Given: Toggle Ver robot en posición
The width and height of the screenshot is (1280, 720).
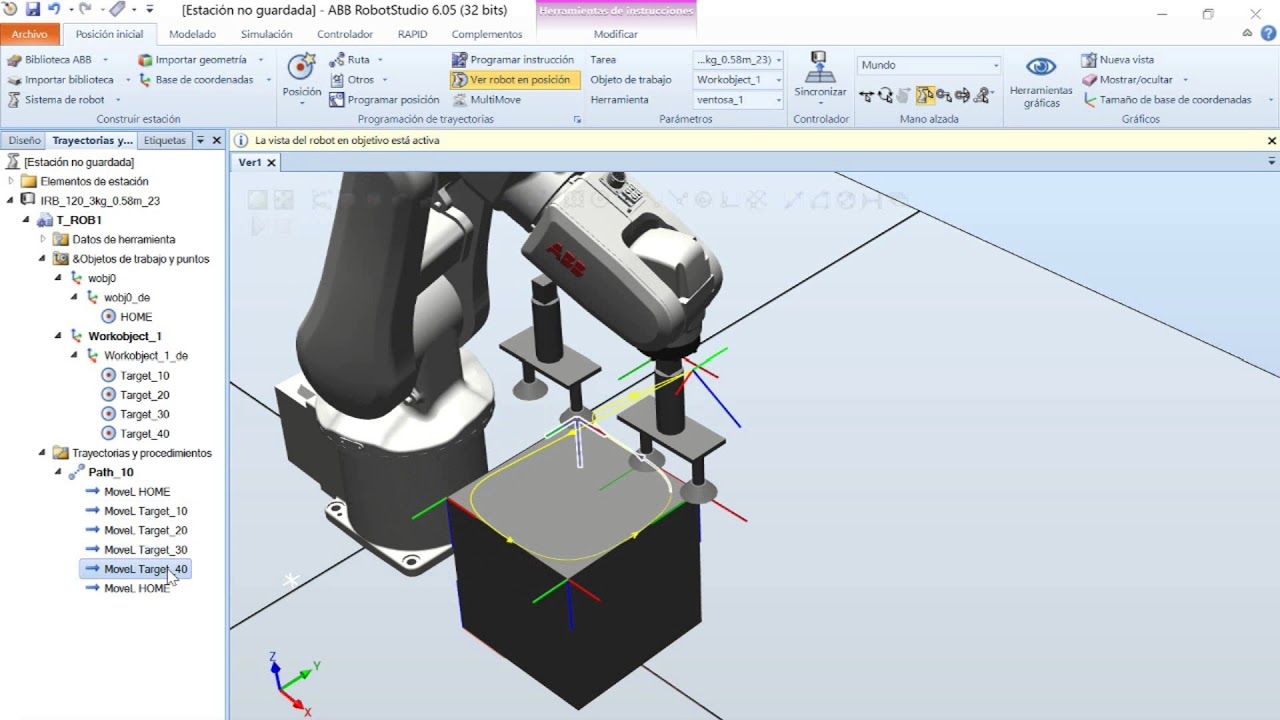Looking at the screenshot, I should (x=514, y=80).
